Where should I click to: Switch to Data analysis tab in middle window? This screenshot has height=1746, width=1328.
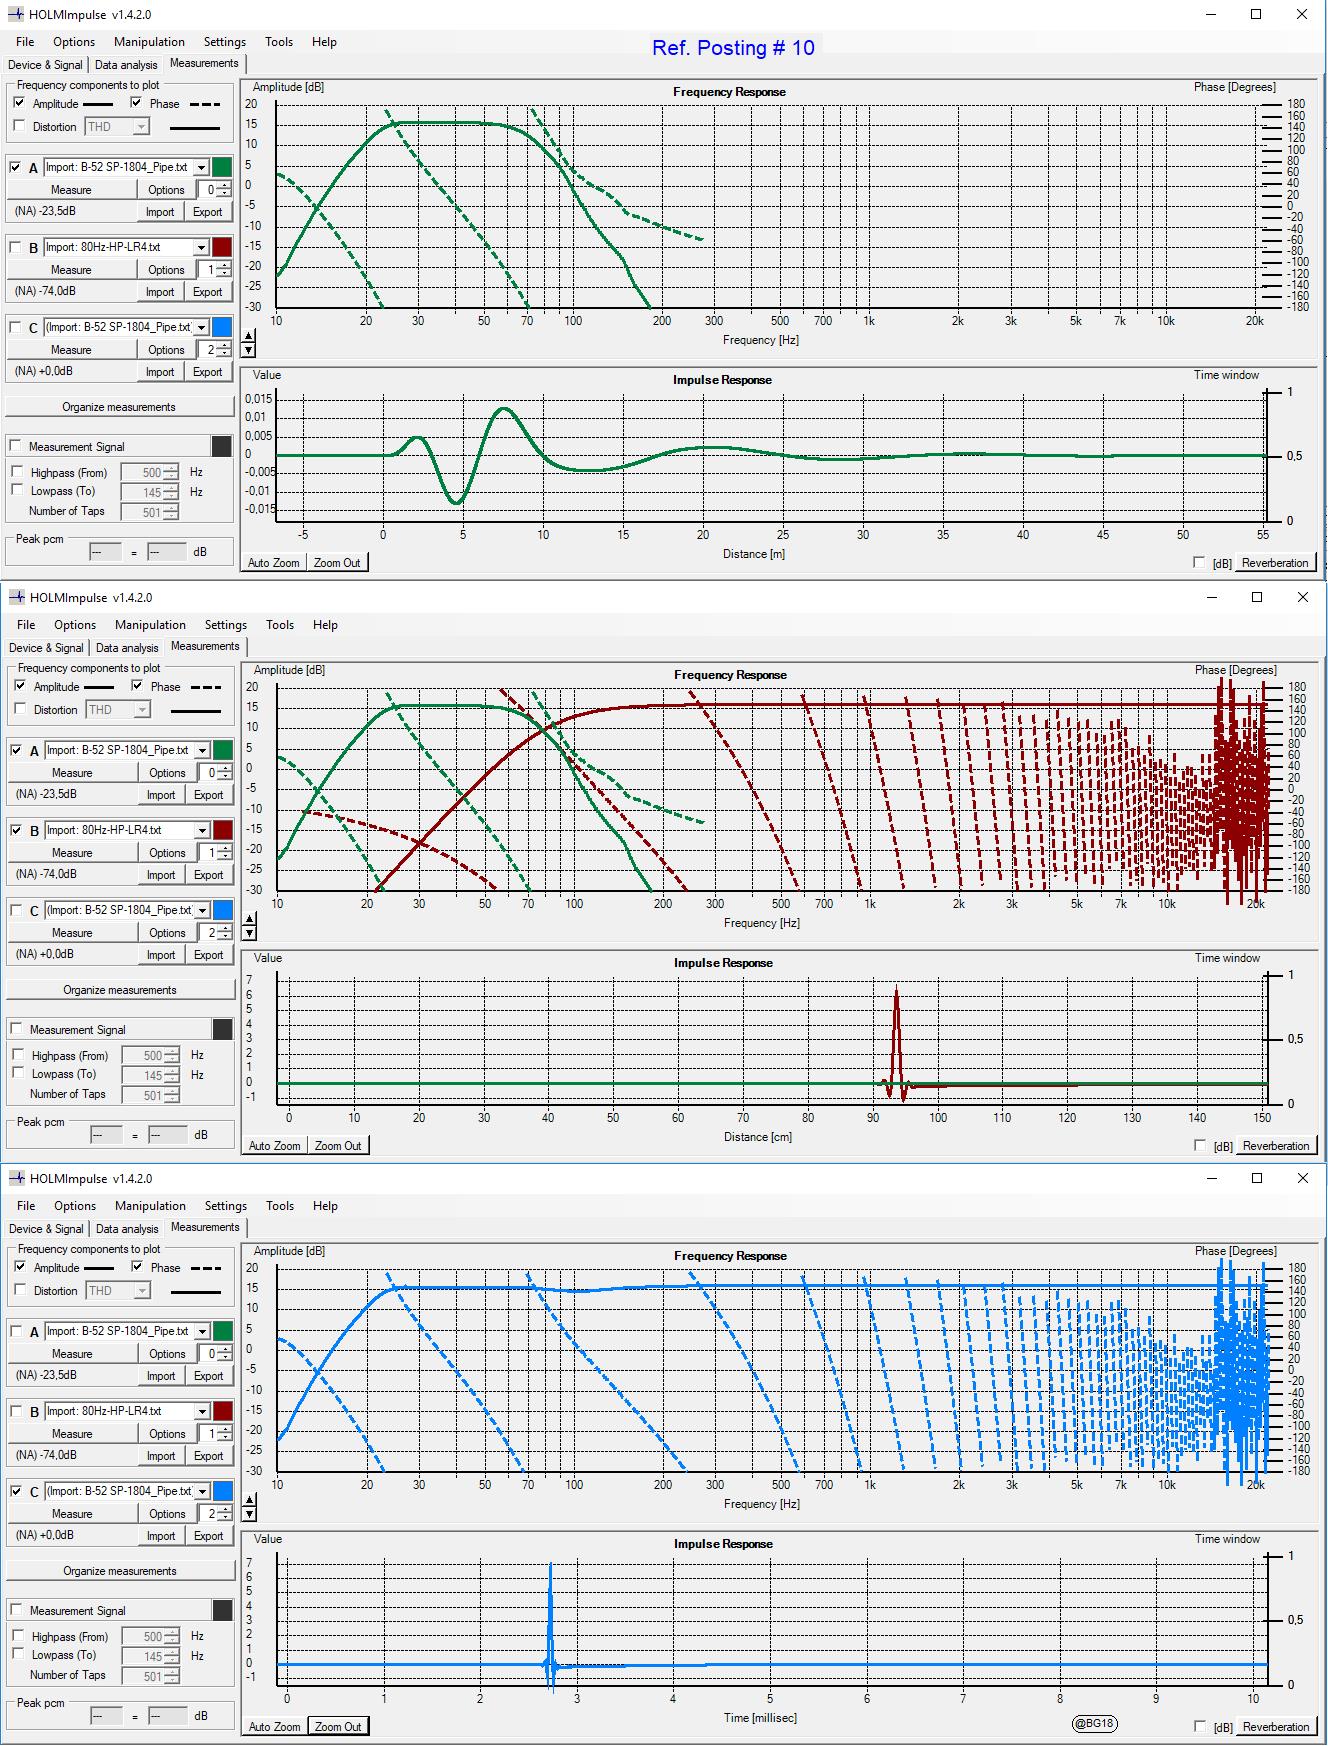[127, 648]
